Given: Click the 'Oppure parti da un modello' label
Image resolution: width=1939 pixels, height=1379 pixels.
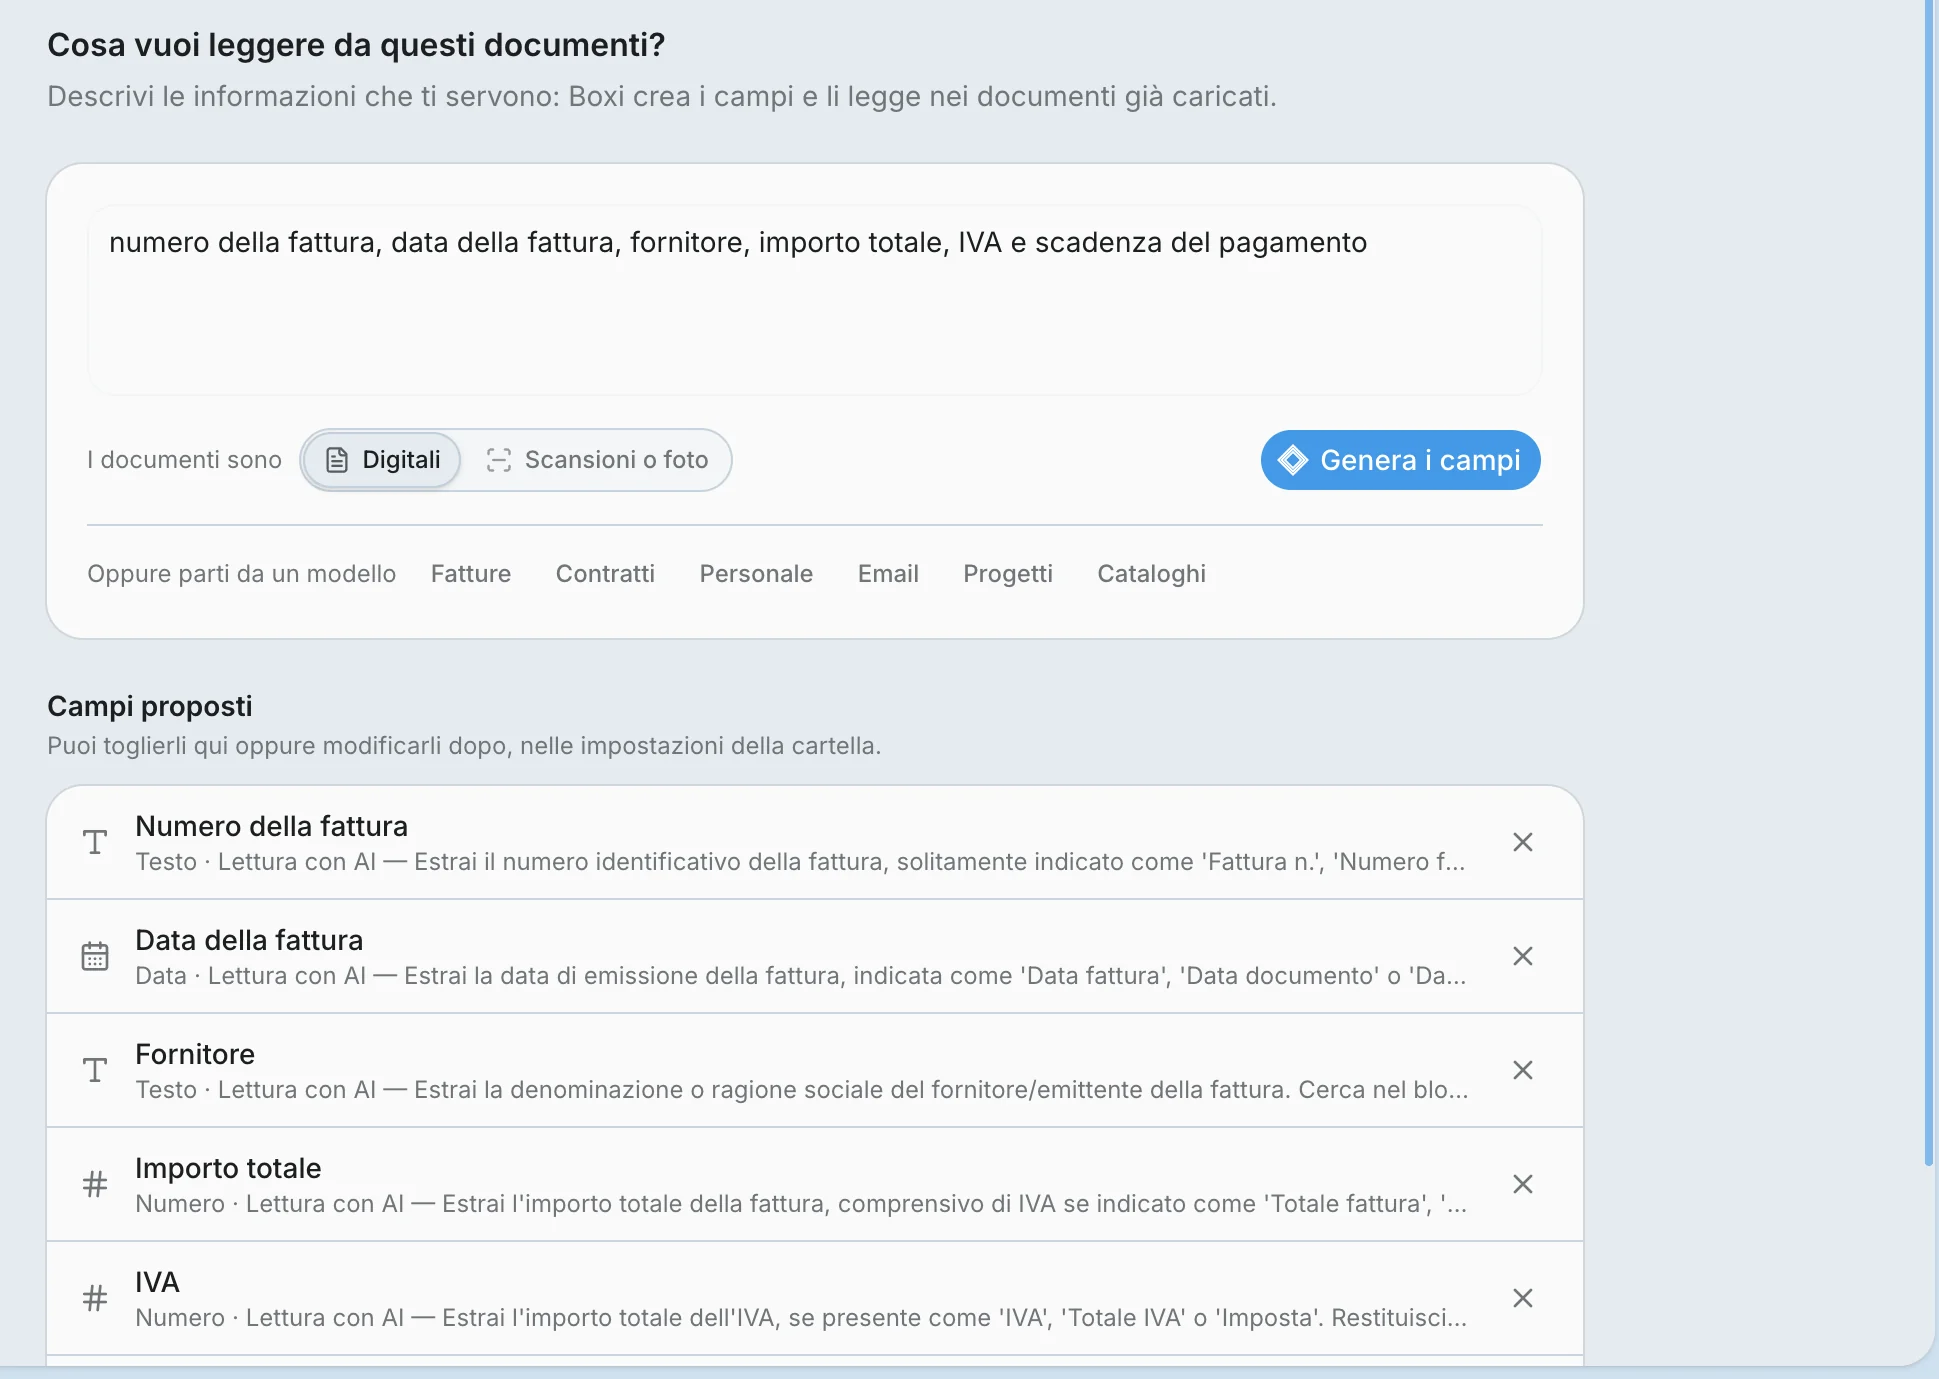Looking at the screenshot, I should pos(241,574).
